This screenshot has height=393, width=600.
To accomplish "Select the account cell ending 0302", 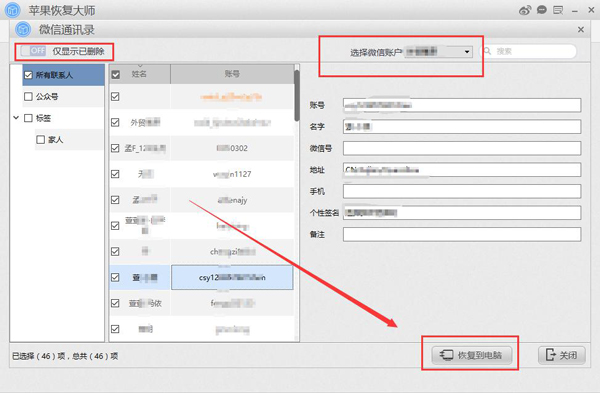I will pyautogui.click(x=232, y=148).
